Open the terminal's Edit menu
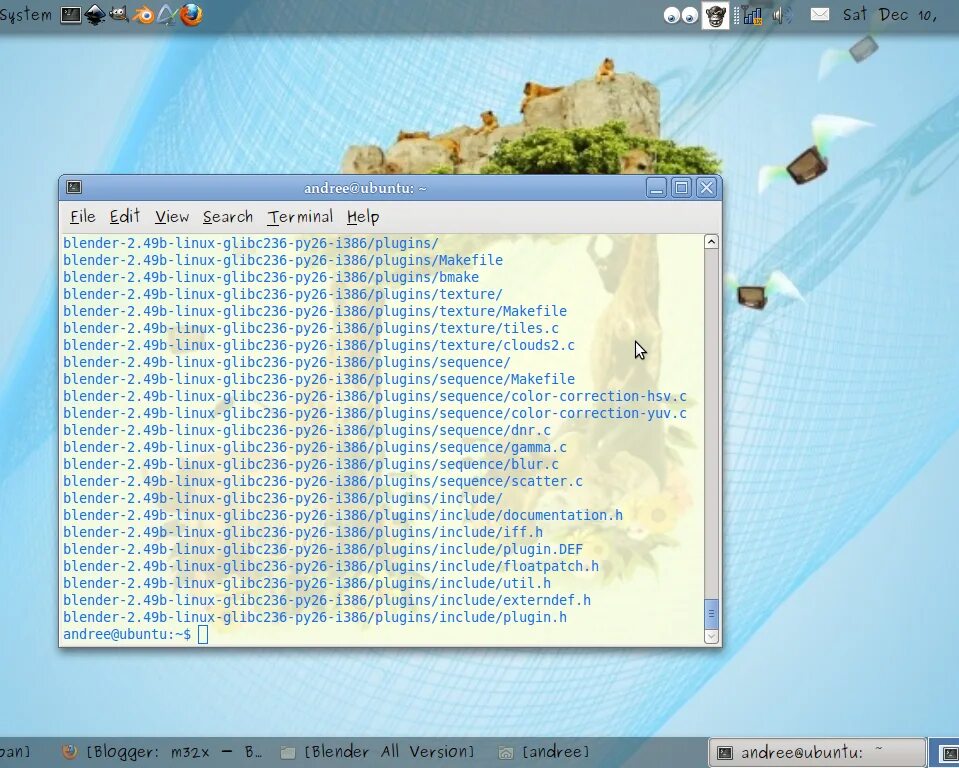Viewport: 959px width, 768px height. (125, 216)
